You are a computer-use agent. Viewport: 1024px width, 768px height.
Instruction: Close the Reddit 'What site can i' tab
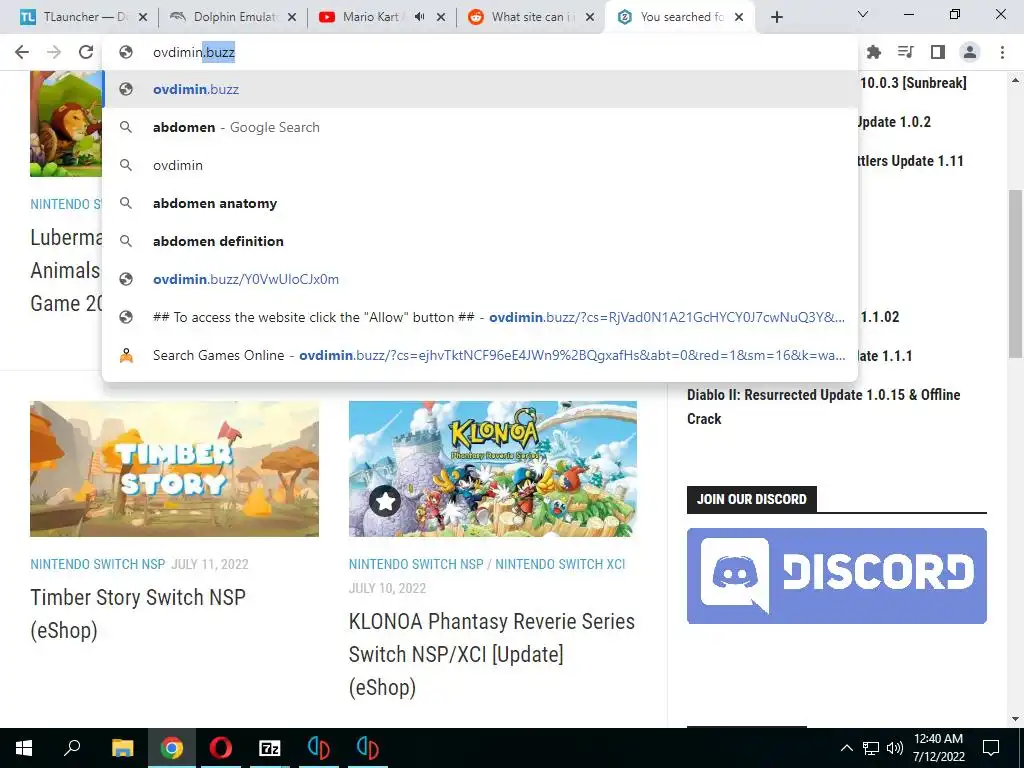point(590,17)
